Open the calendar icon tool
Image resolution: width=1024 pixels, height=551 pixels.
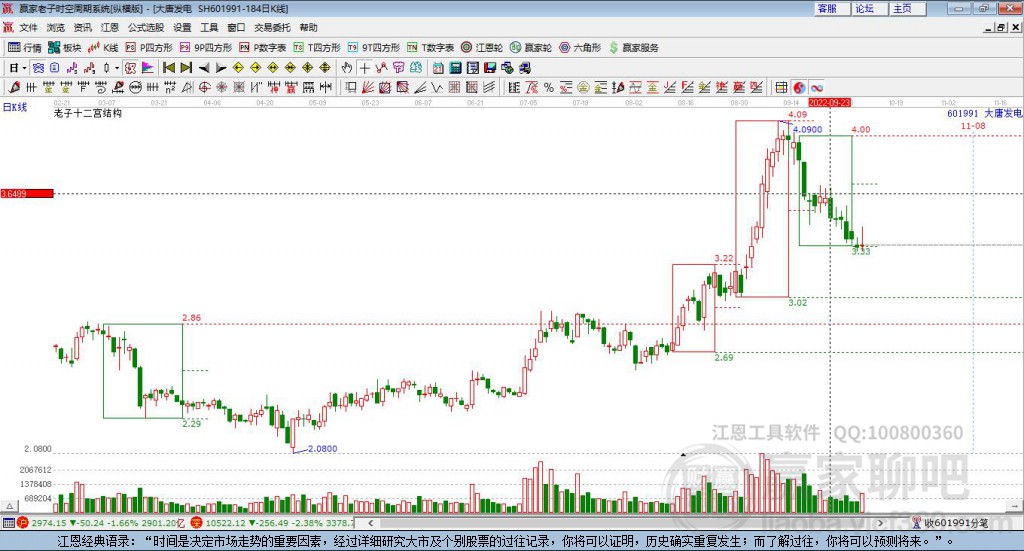click(x=438, y=68)
